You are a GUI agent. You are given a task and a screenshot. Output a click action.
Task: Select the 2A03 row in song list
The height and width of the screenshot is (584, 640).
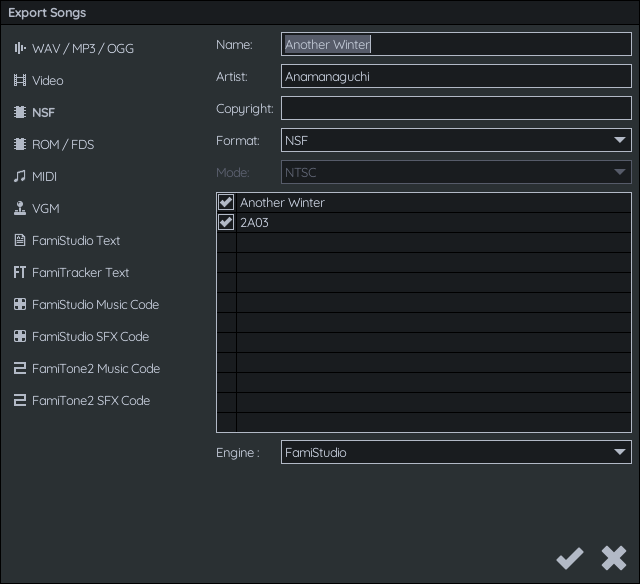tap(424, 222)
